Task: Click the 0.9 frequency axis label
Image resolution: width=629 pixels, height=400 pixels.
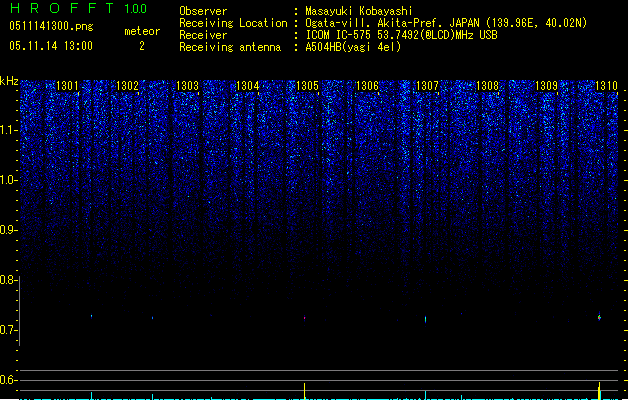Action: (x=9, y=230)
